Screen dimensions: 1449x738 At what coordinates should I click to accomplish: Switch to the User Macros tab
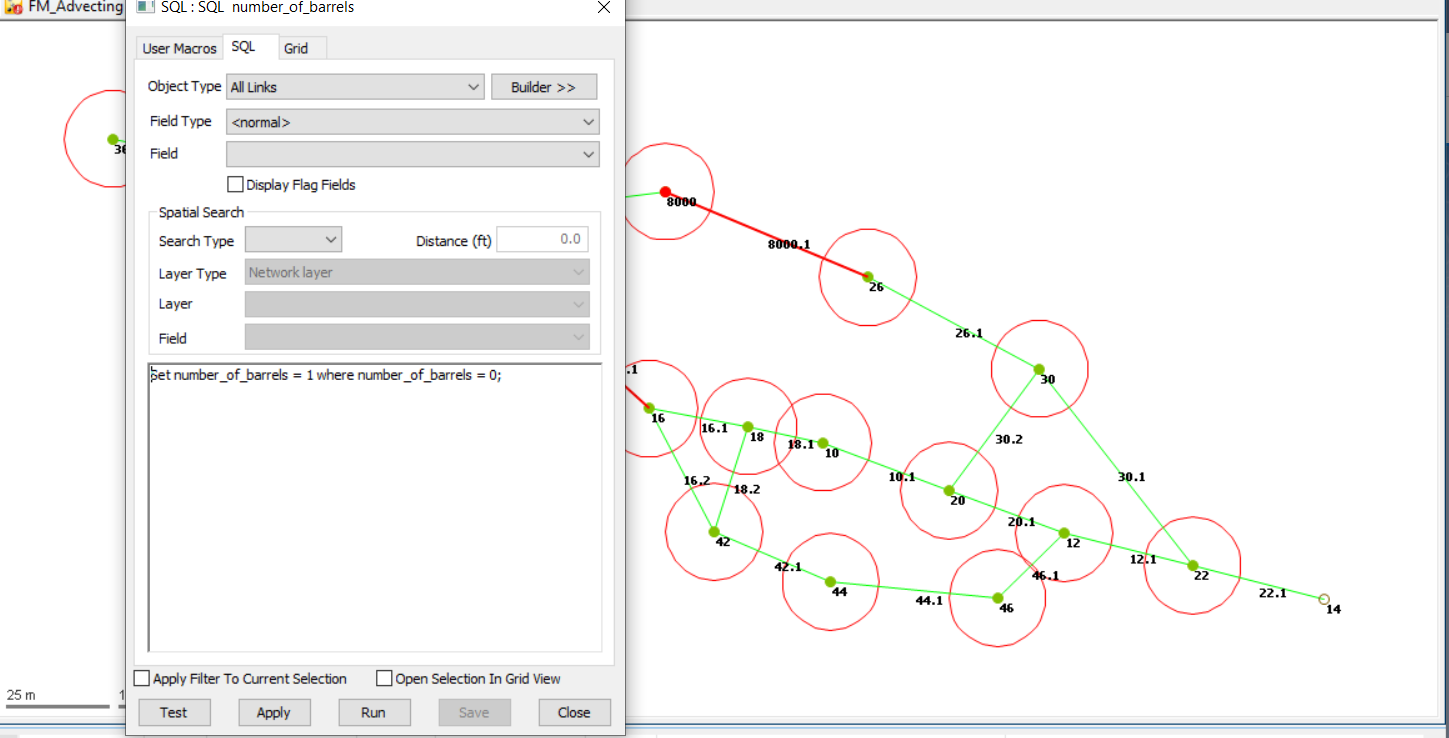179,47
